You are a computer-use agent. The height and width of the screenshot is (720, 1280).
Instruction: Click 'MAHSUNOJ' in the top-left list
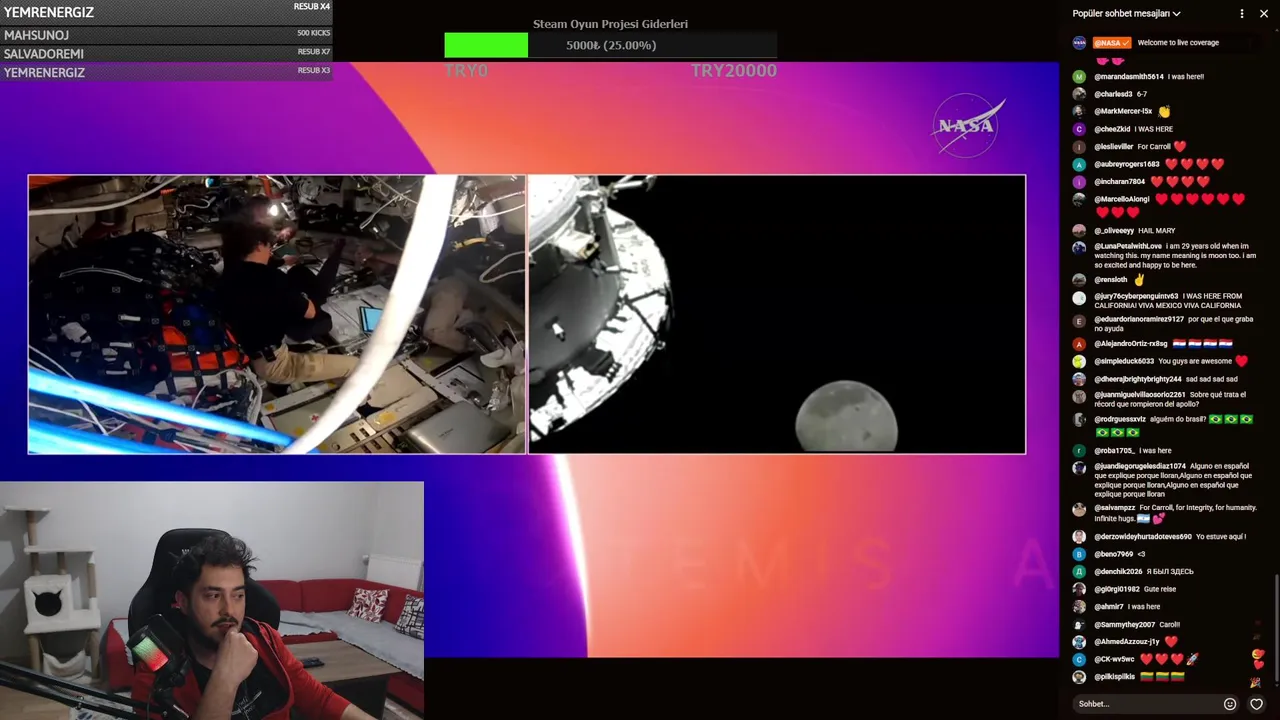pyautogui.click(x=37, y=35)
